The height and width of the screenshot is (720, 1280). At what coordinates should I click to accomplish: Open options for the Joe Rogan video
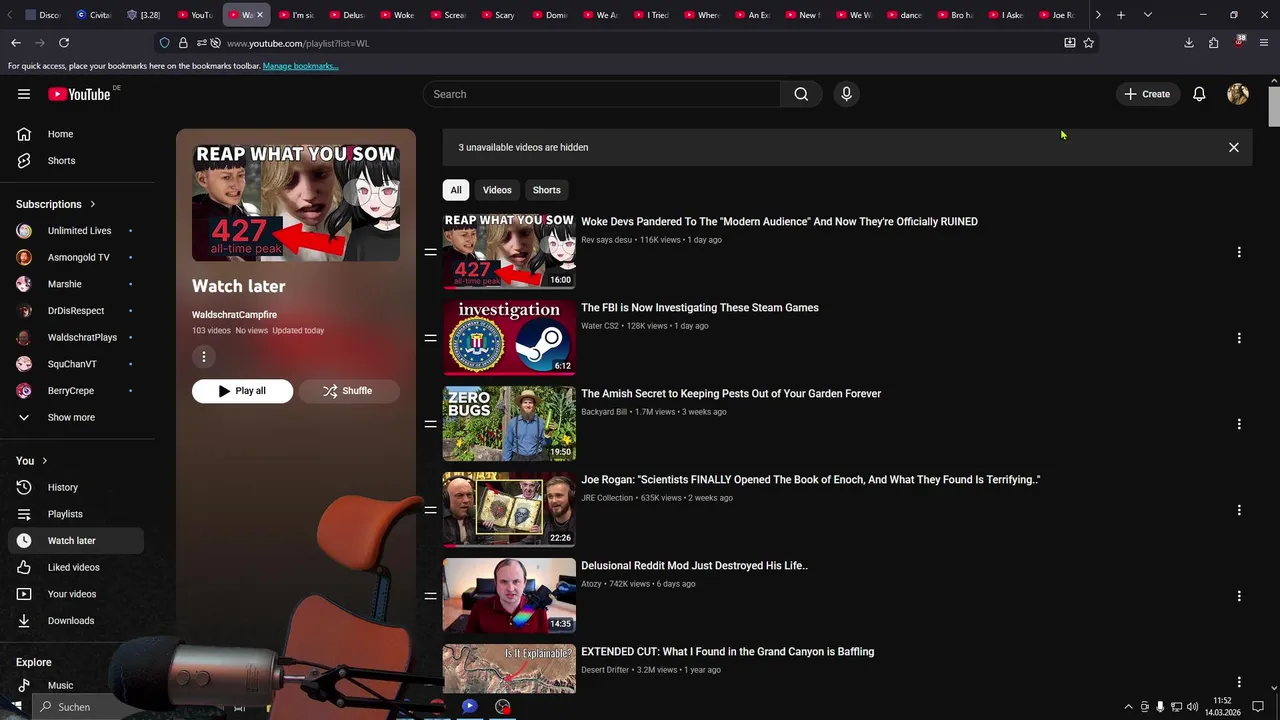coord(1239,510)
